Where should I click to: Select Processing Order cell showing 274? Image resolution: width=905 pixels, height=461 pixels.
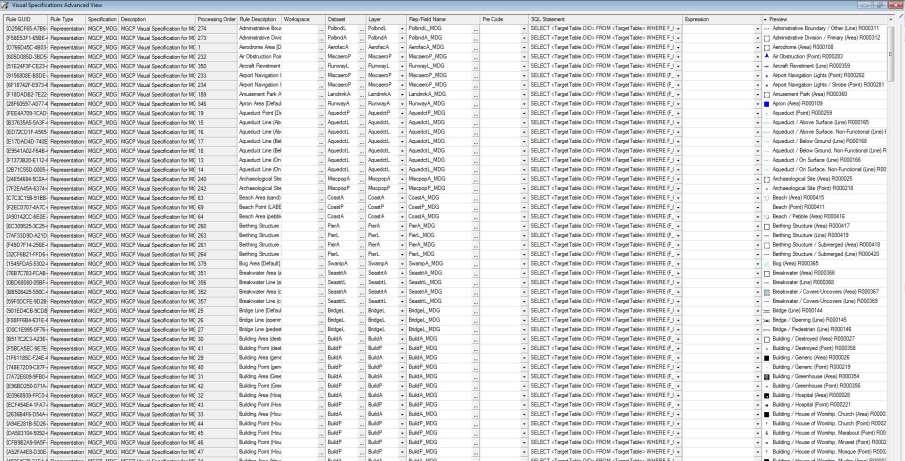[x=216, y=28]
